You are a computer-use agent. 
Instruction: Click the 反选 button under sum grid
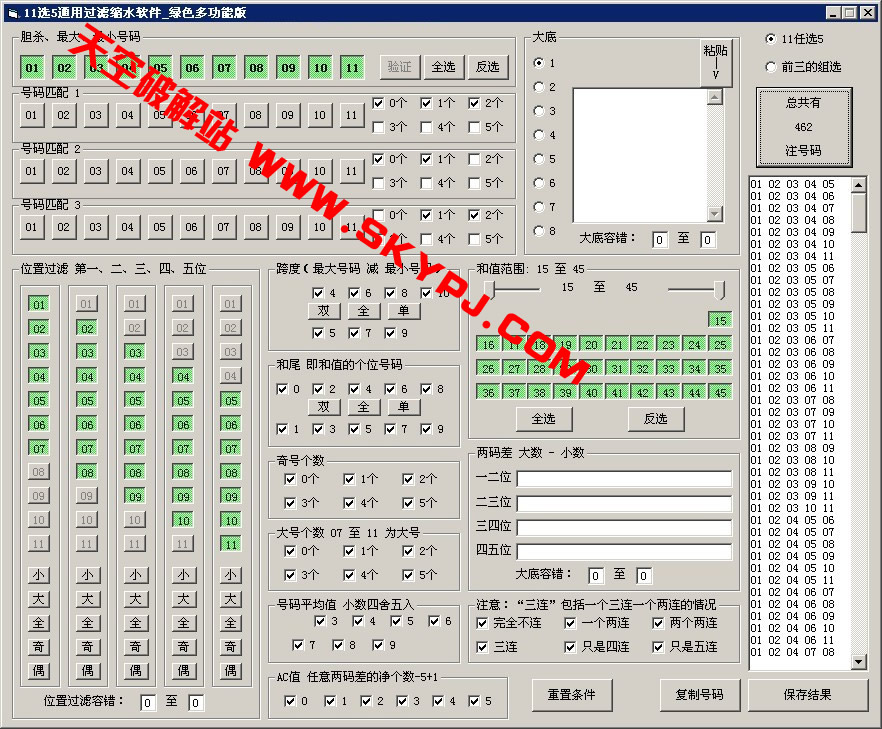(657, 418)
